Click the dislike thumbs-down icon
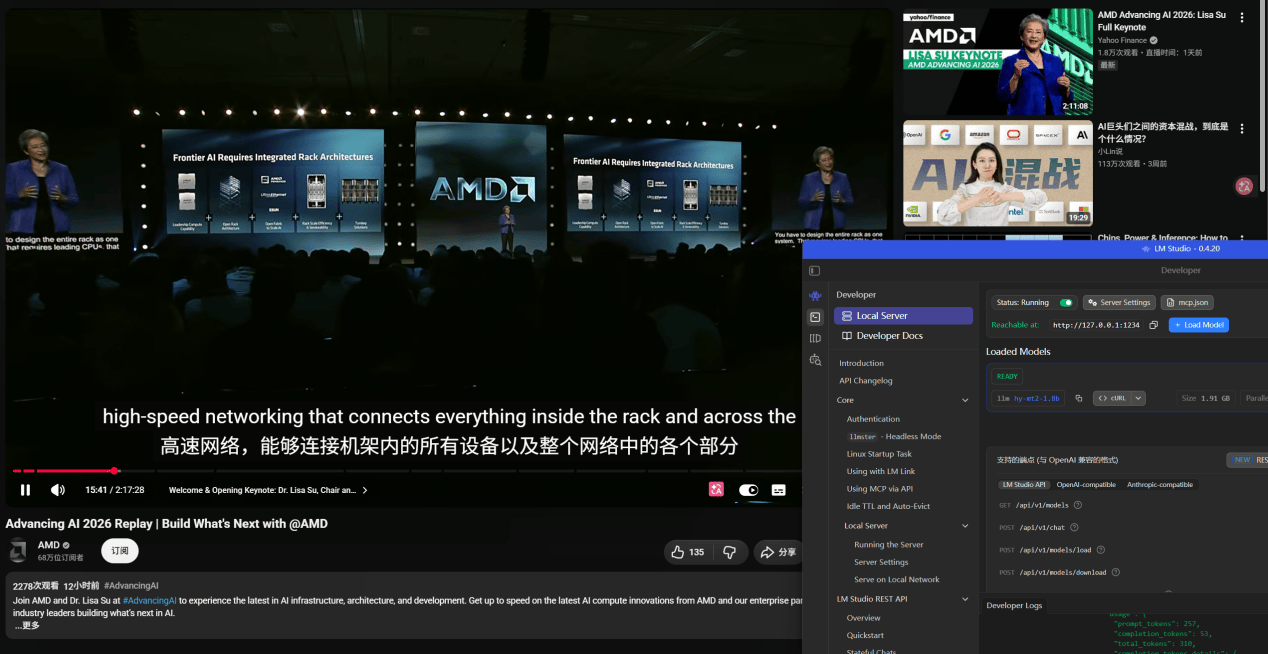Image resolution: width=1268 pixels, height=654 pixels. (729, 552)
